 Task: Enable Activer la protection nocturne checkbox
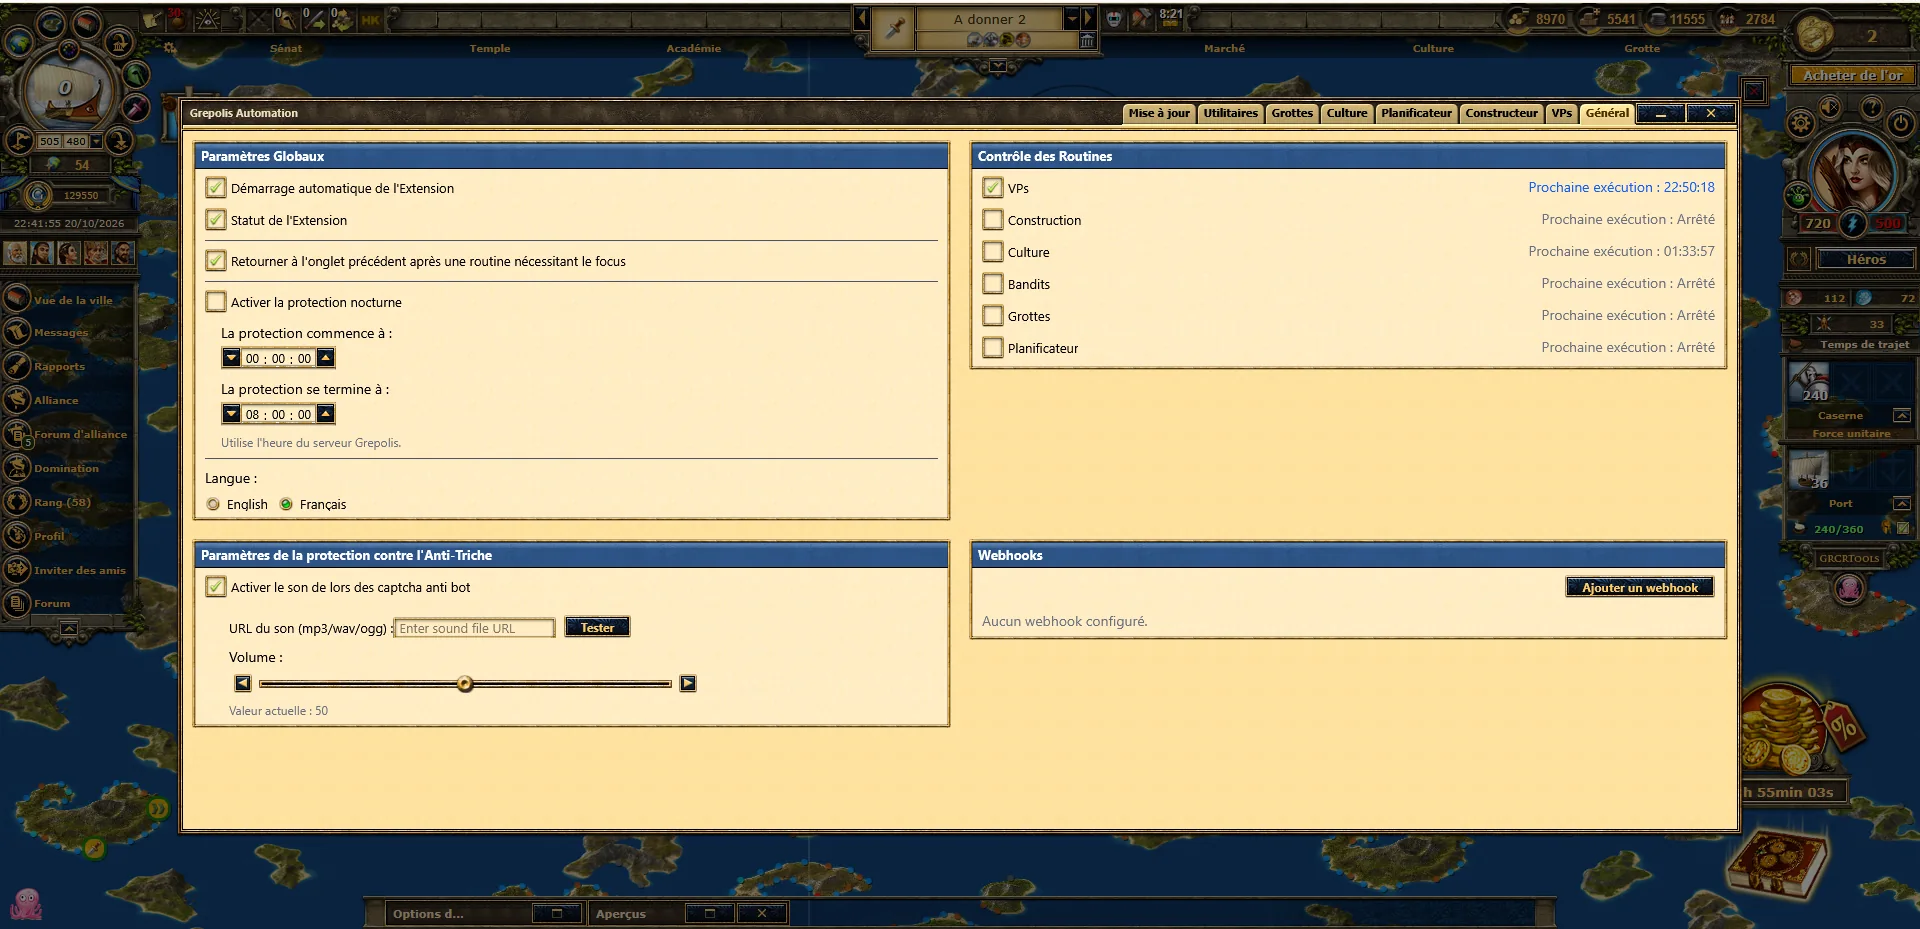(216, 302)
